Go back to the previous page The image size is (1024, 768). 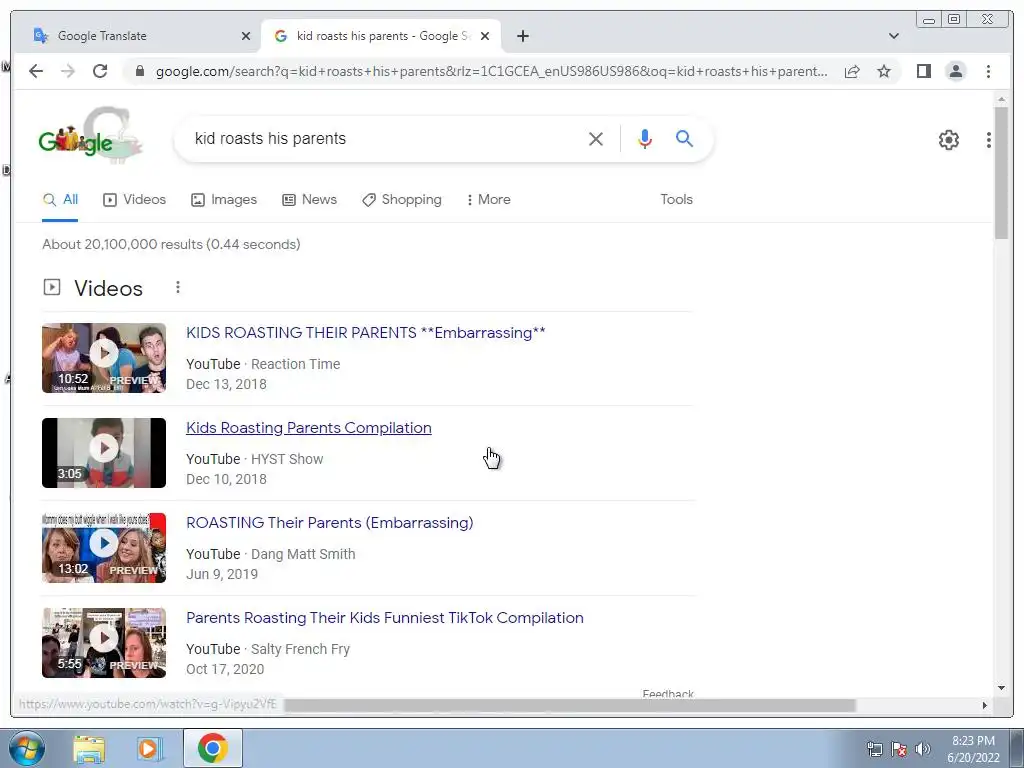coord(36,71)
